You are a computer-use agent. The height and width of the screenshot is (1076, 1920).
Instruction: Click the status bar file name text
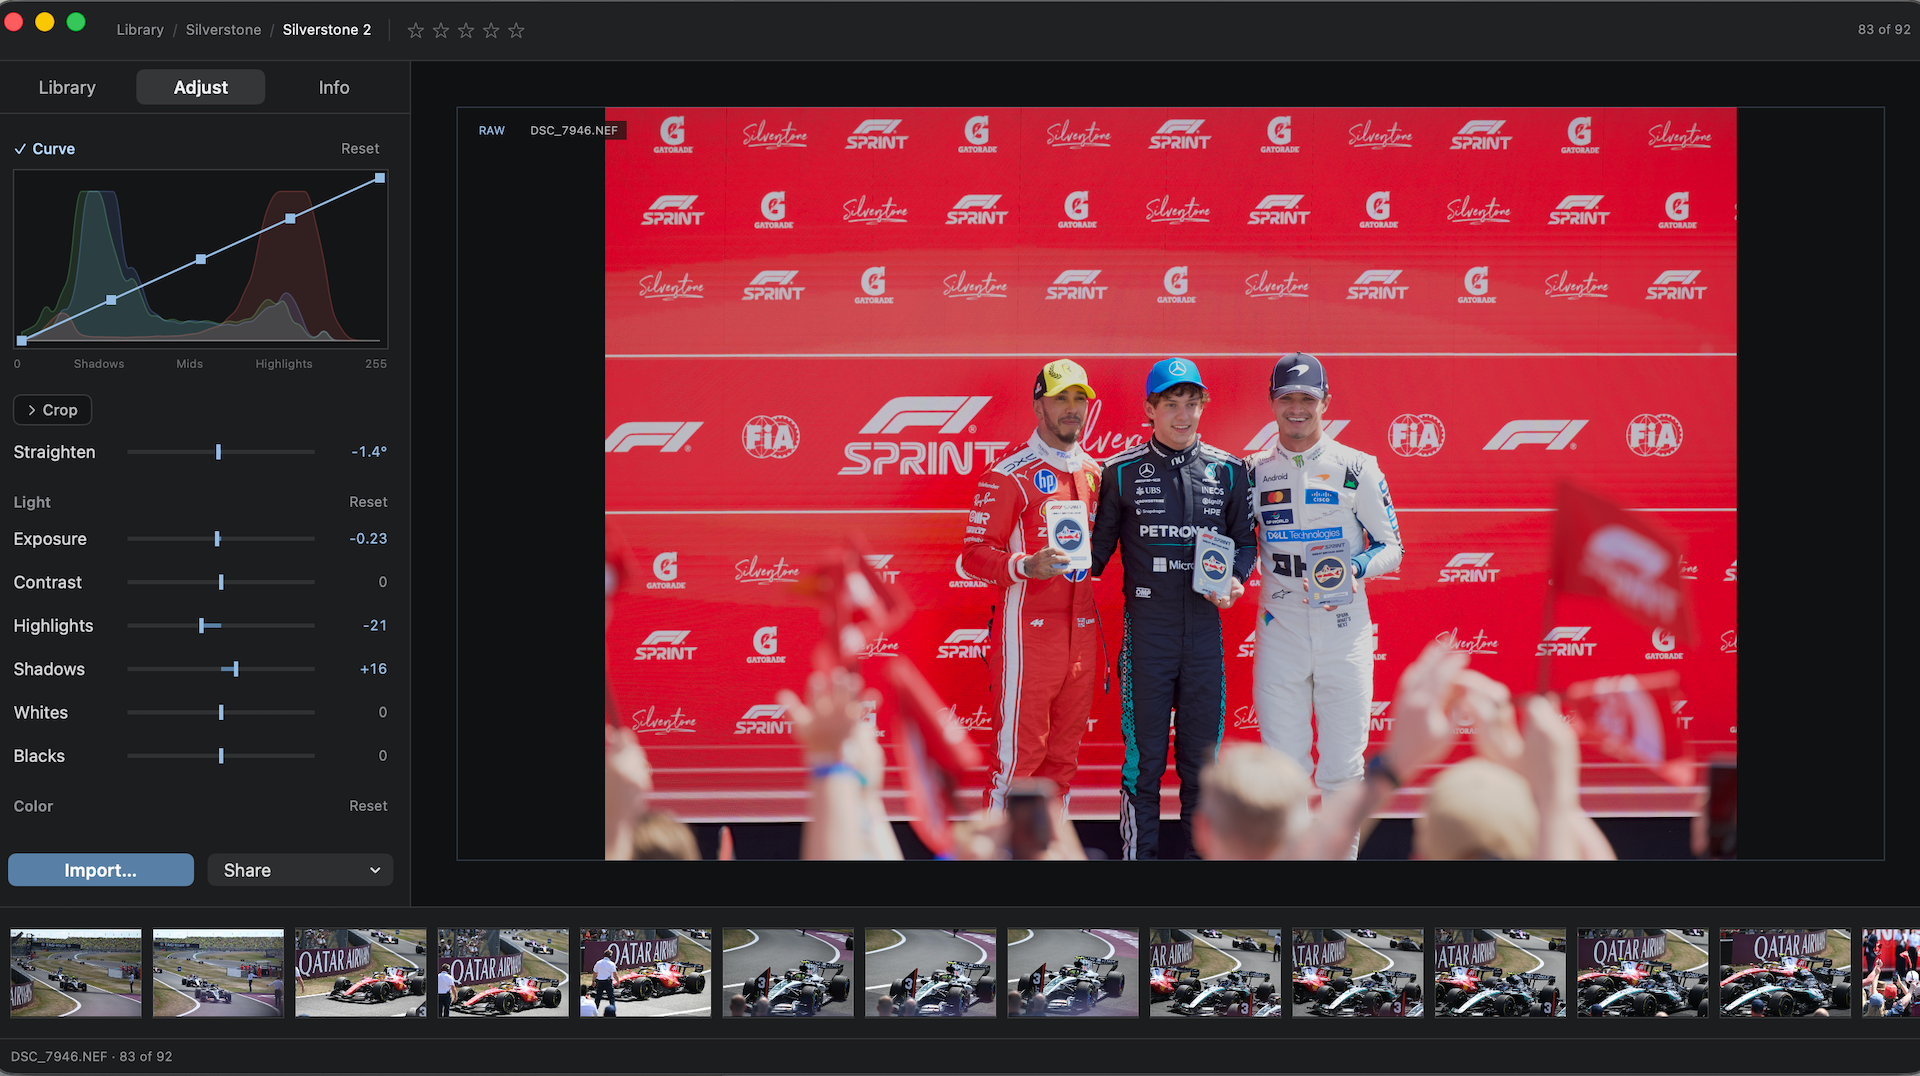(x=91, y=1057)
